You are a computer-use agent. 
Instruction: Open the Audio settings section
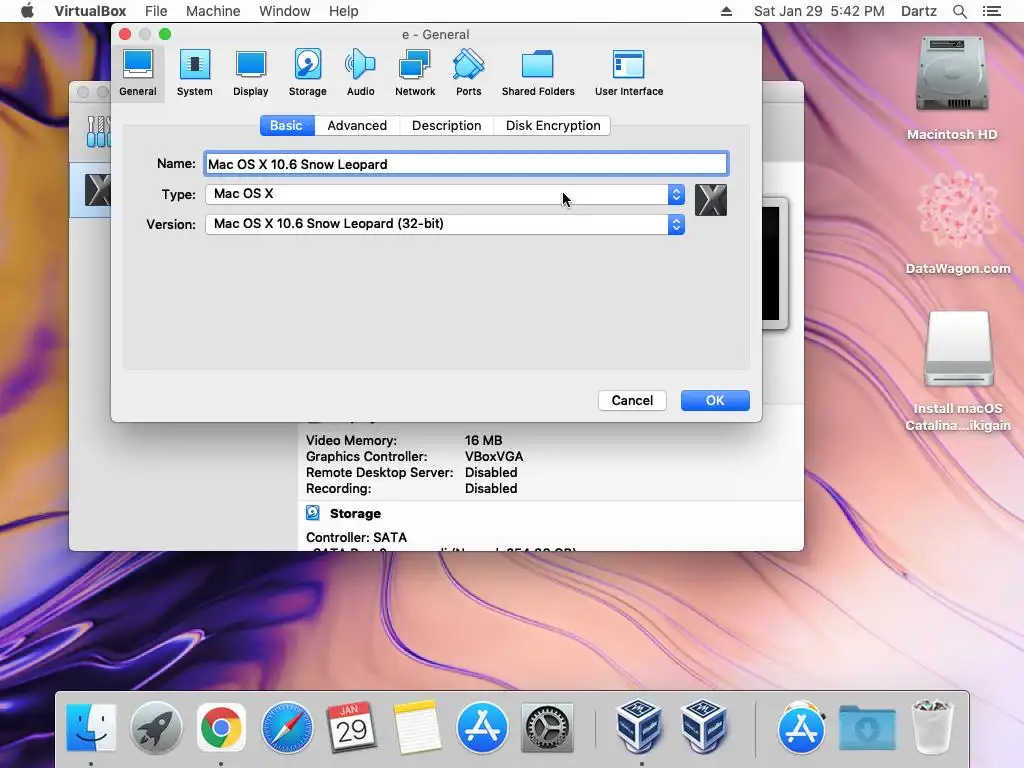(x=360, y=73)
